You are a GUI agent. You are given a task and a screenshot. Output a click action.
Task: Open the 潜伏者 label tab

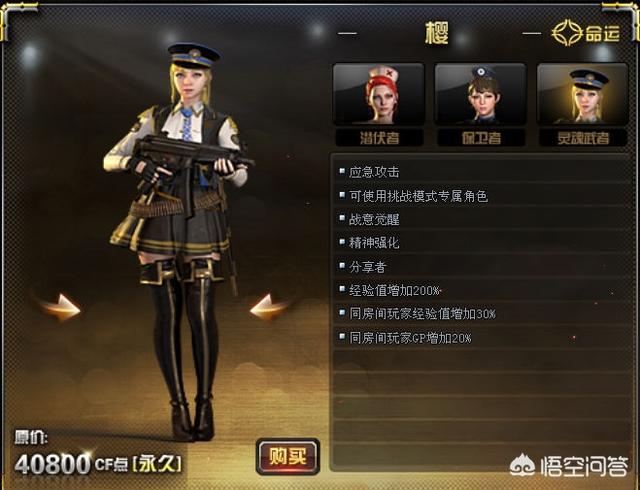pyautogui.click(x=379, y=138)
